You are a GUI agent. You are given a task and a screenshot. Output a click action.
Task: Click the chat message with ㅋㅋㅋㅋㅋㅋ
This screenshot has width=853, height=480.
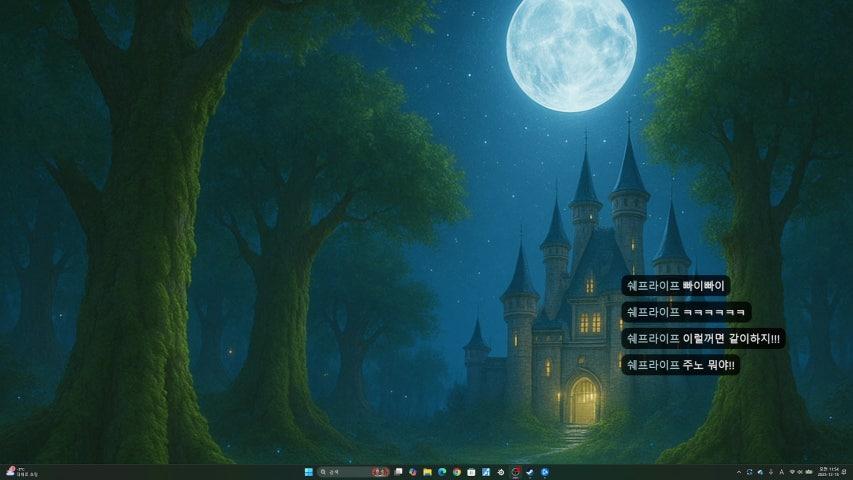tap(686, 312)
